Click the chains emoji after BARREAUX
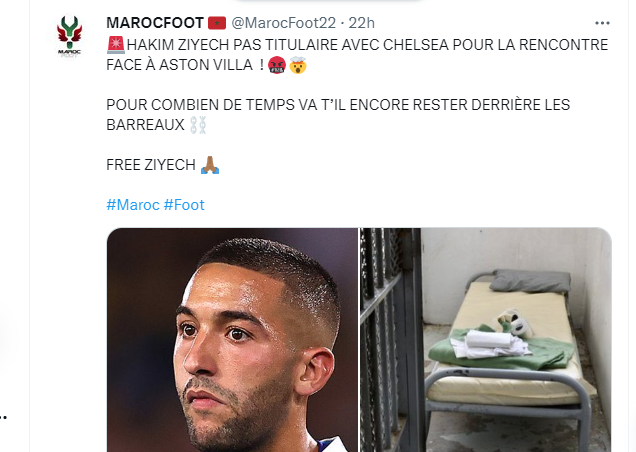This screenshot has width=636, height=452. pos(198,125)
